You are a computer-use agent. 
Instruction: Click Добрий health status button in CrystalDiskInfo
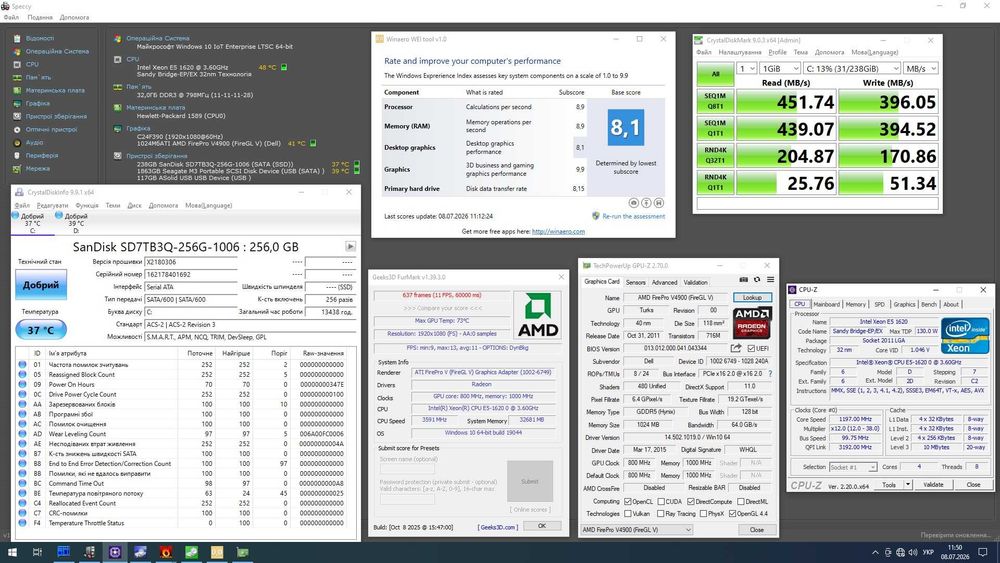pos(41,285)
